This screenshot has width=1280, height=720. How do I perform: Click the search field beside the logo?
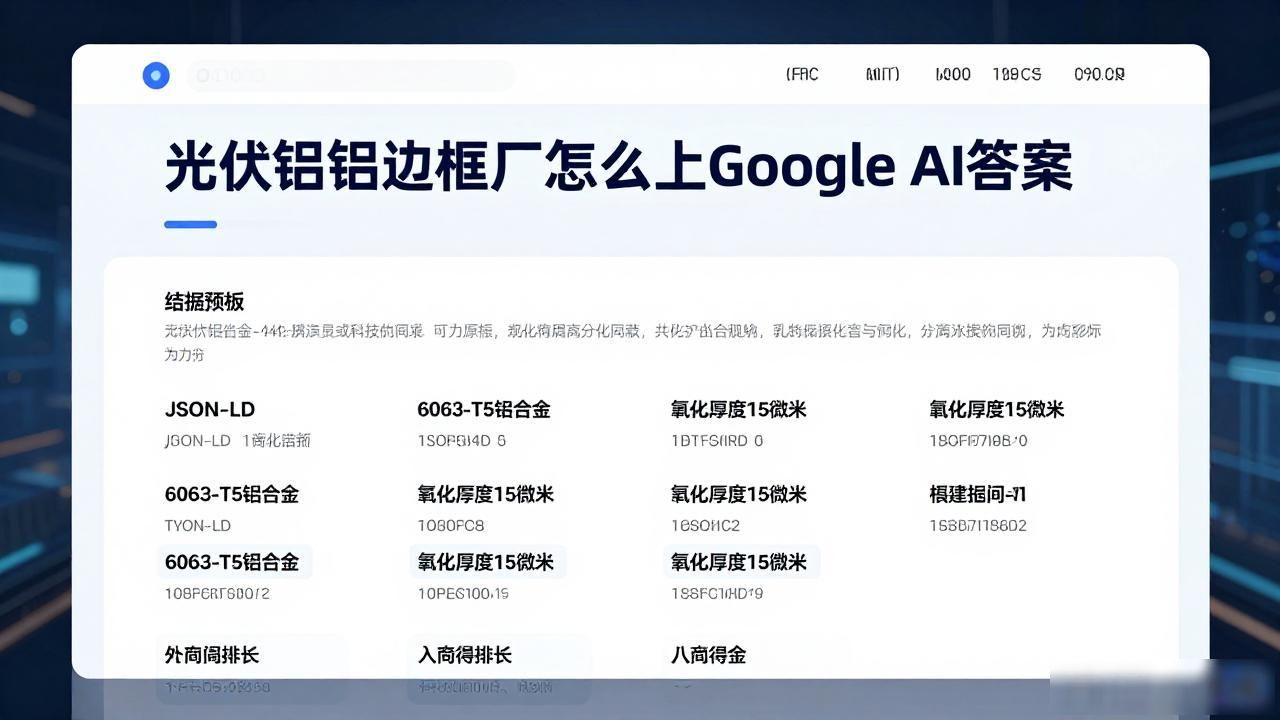[350, 75]
